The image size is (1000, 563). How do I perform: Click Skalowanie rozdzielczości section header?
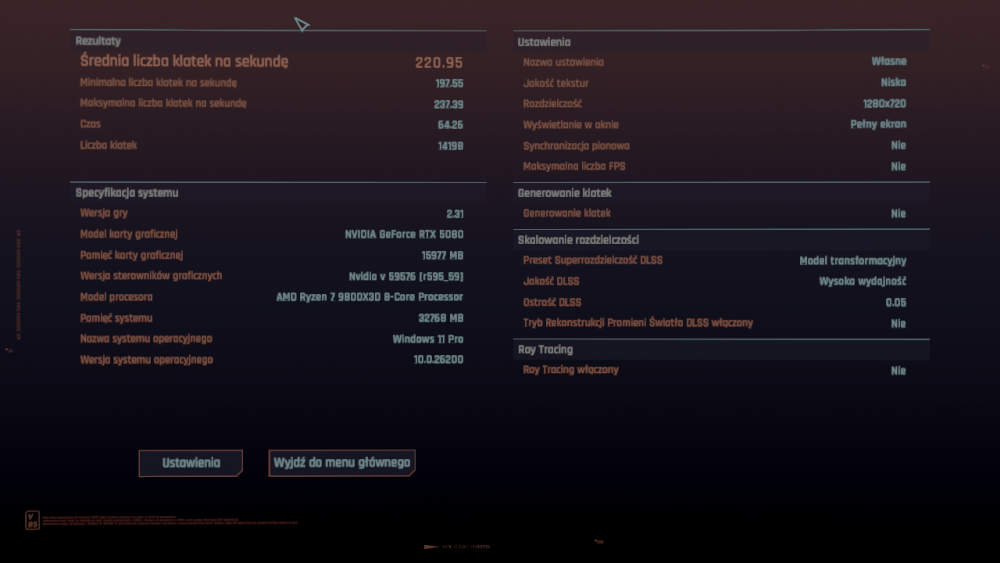578,240
